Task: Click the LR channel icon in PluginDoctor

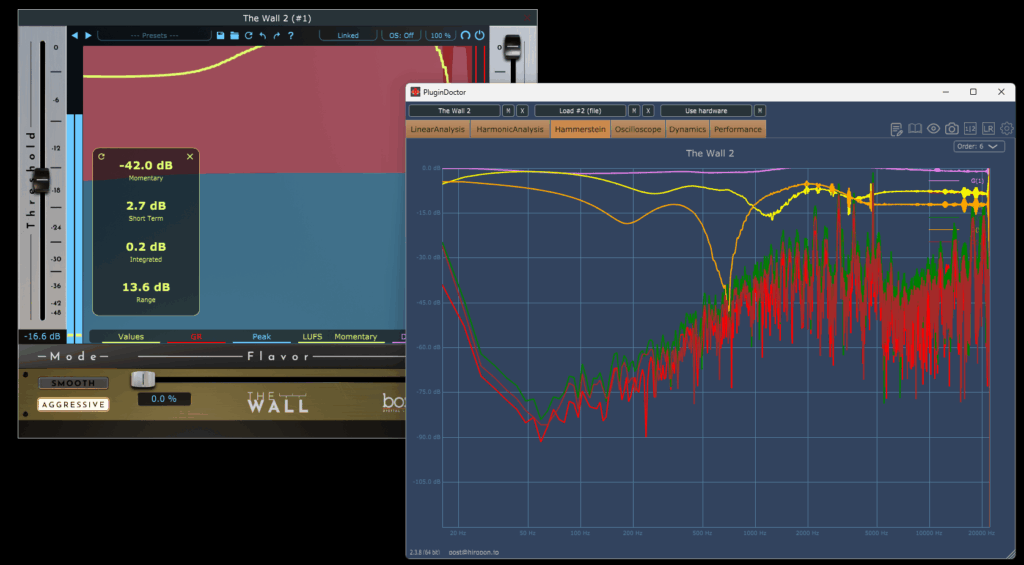Action: 988,129
